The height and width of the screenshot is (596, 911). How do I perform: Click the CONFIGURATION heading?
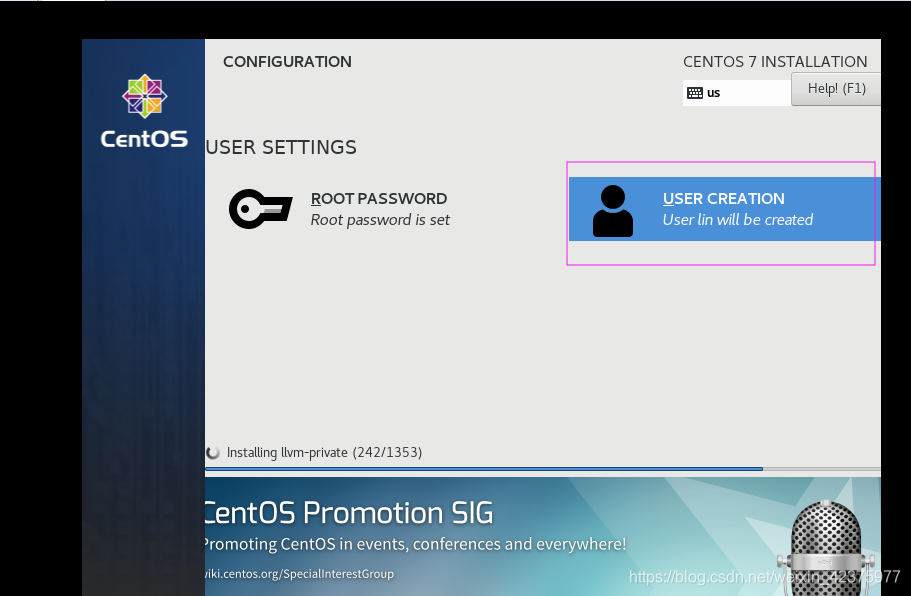tap(287, 62)
